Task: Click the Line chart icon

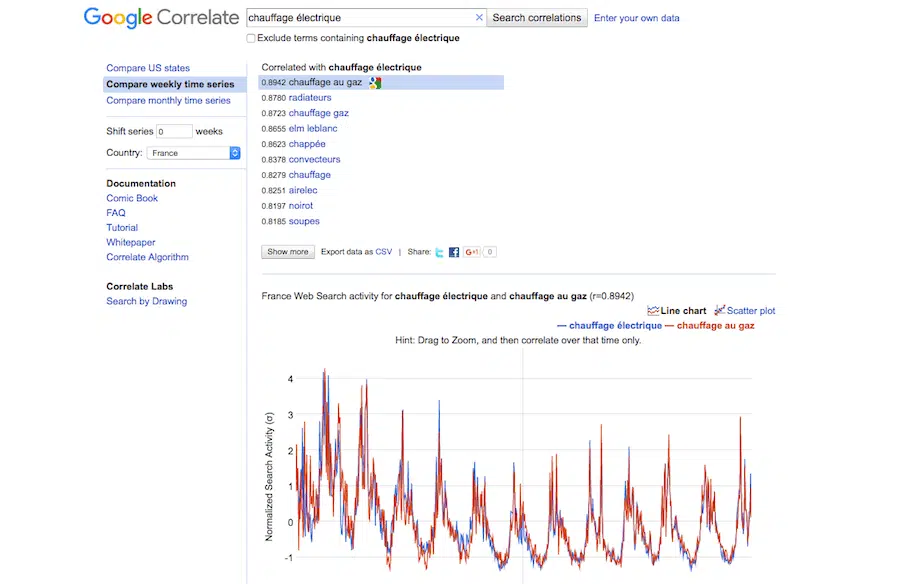Action: pyautogui.click(x=653, y=311)
